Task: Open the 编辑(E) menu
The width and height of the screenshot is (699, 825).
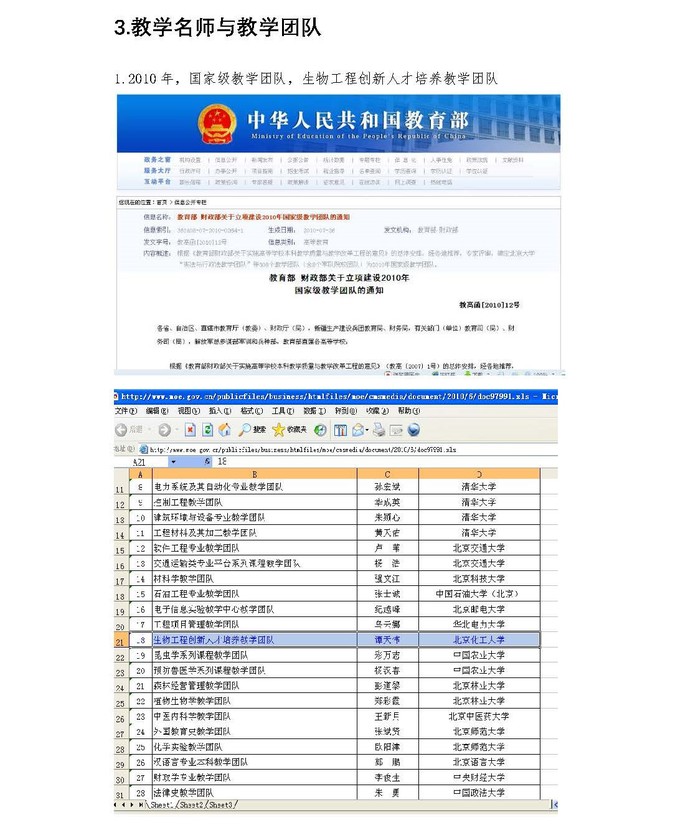Action: pos(157,411)
